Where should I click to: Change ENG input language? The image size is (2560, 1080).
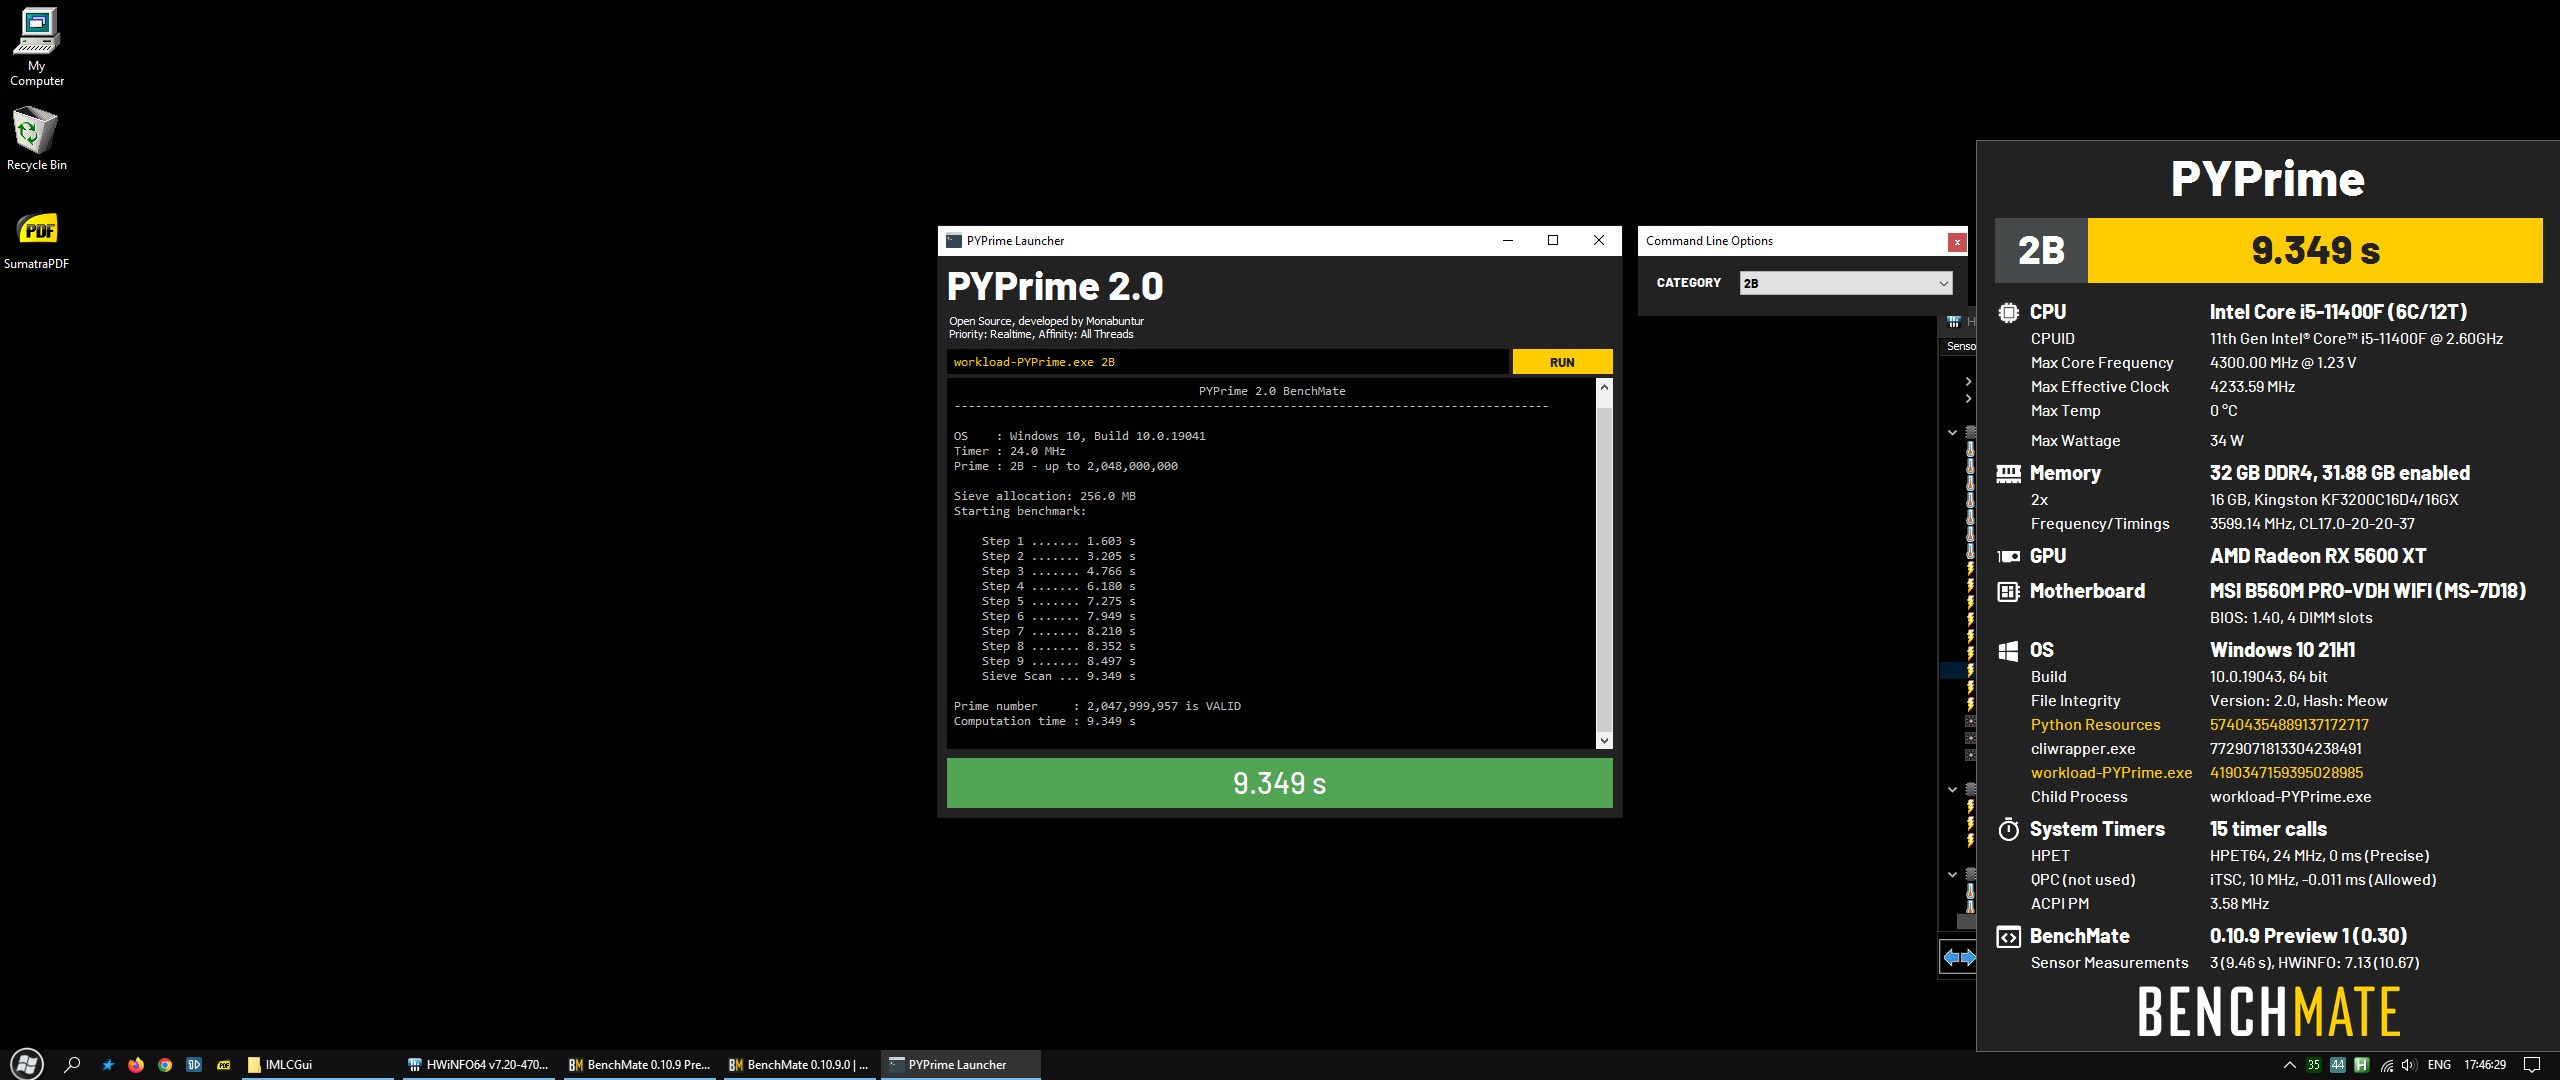pos(2439,1065)
